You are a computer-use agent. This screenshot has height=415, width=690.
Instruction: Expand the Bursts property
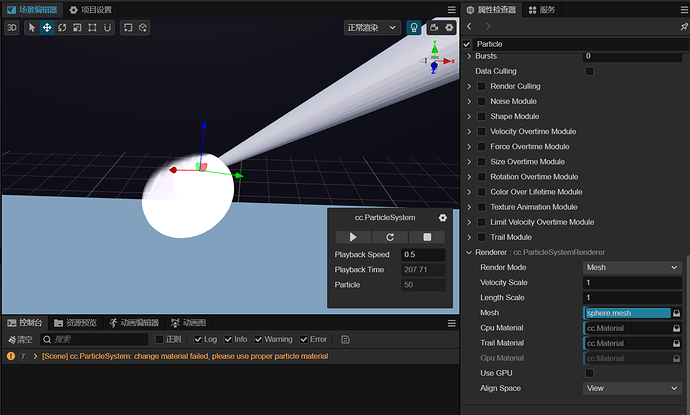tap(469, 56)
